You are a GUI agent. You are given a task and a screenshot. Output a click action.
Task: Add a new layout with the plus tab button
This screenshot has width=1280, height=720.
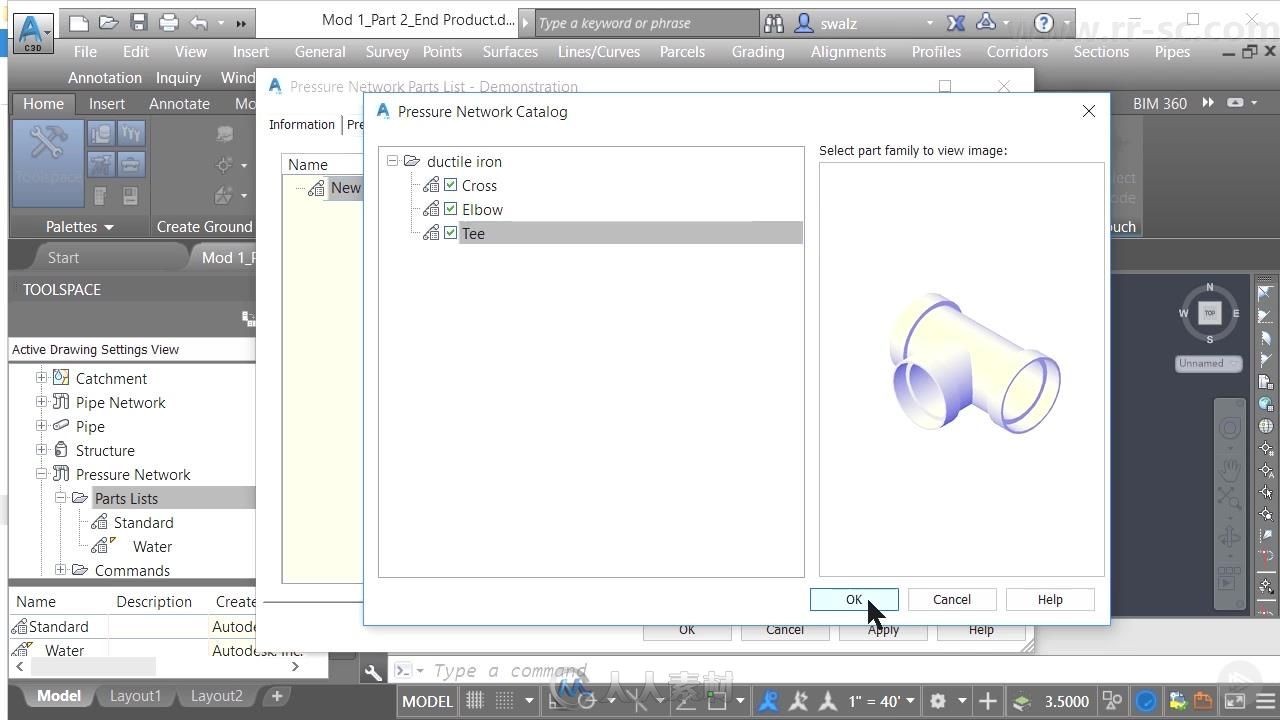[x=277, y=696]
